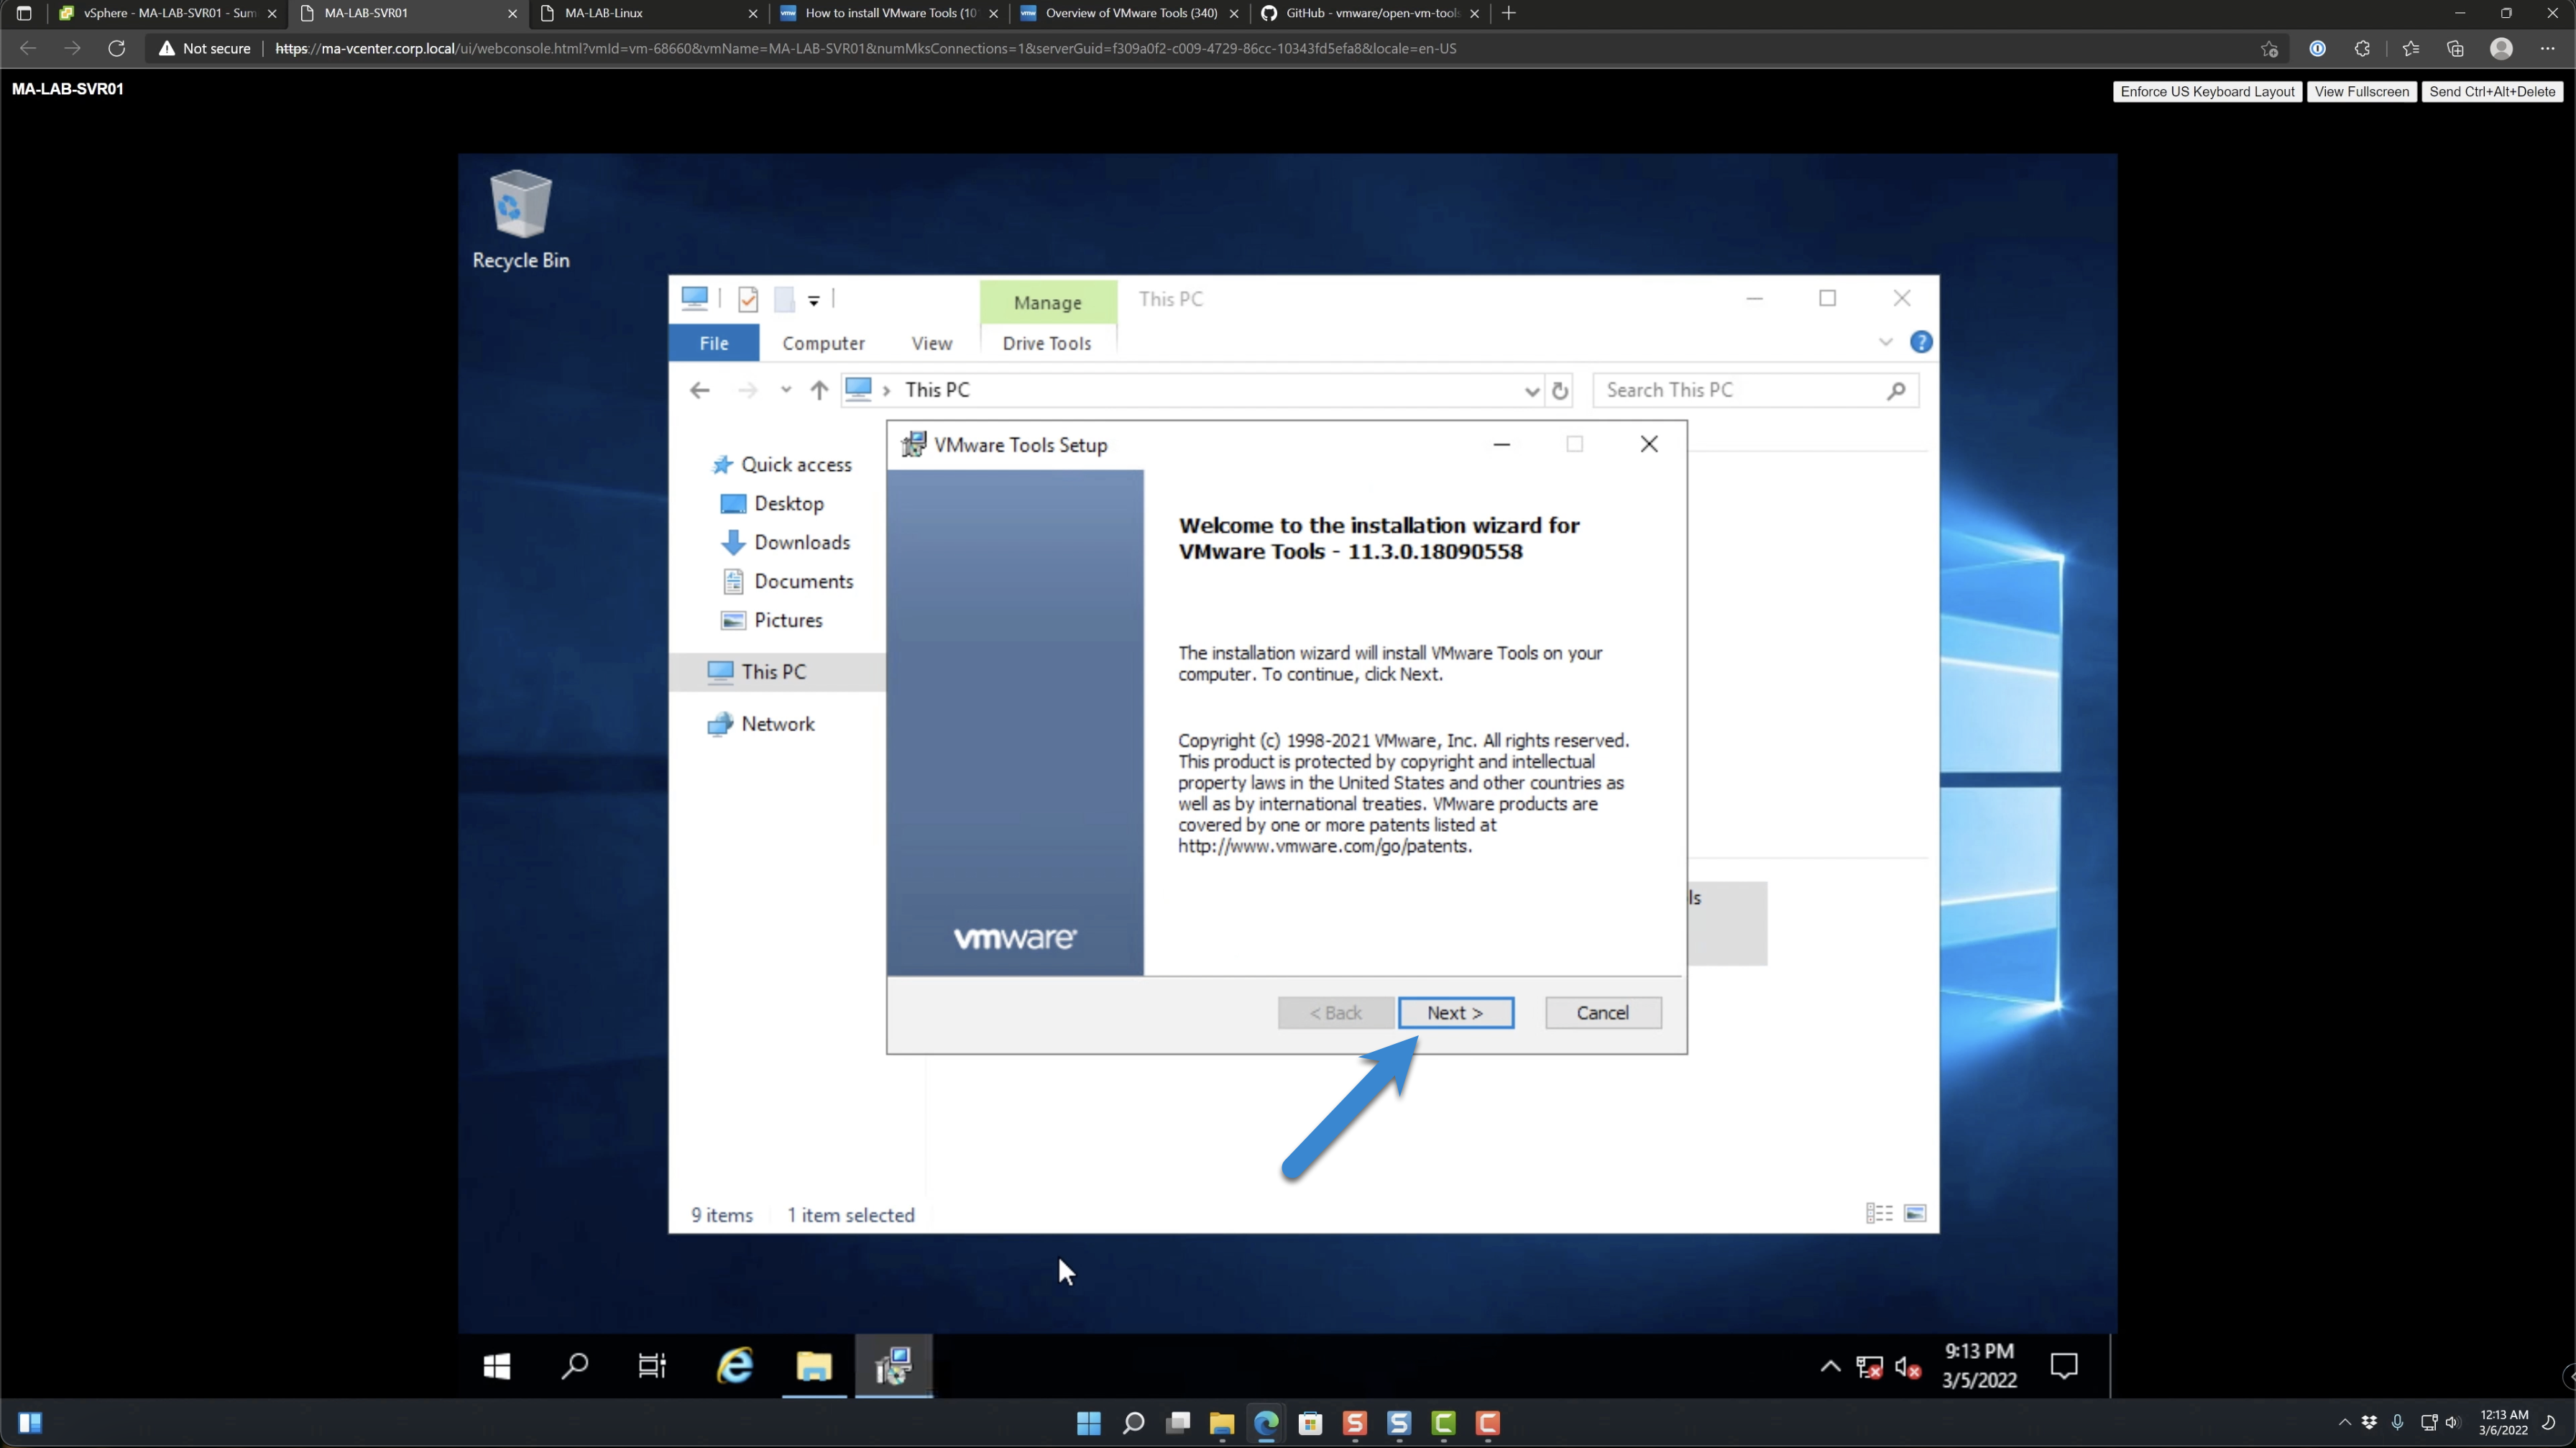Click Enforce US Keyboard Layout button
Screen dimensions: 2576x1448
2207,91
